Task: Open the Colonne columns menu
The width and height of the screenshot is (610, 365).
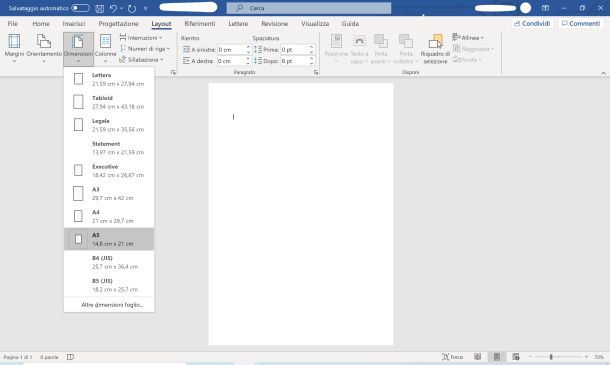Action: (105, 49)
